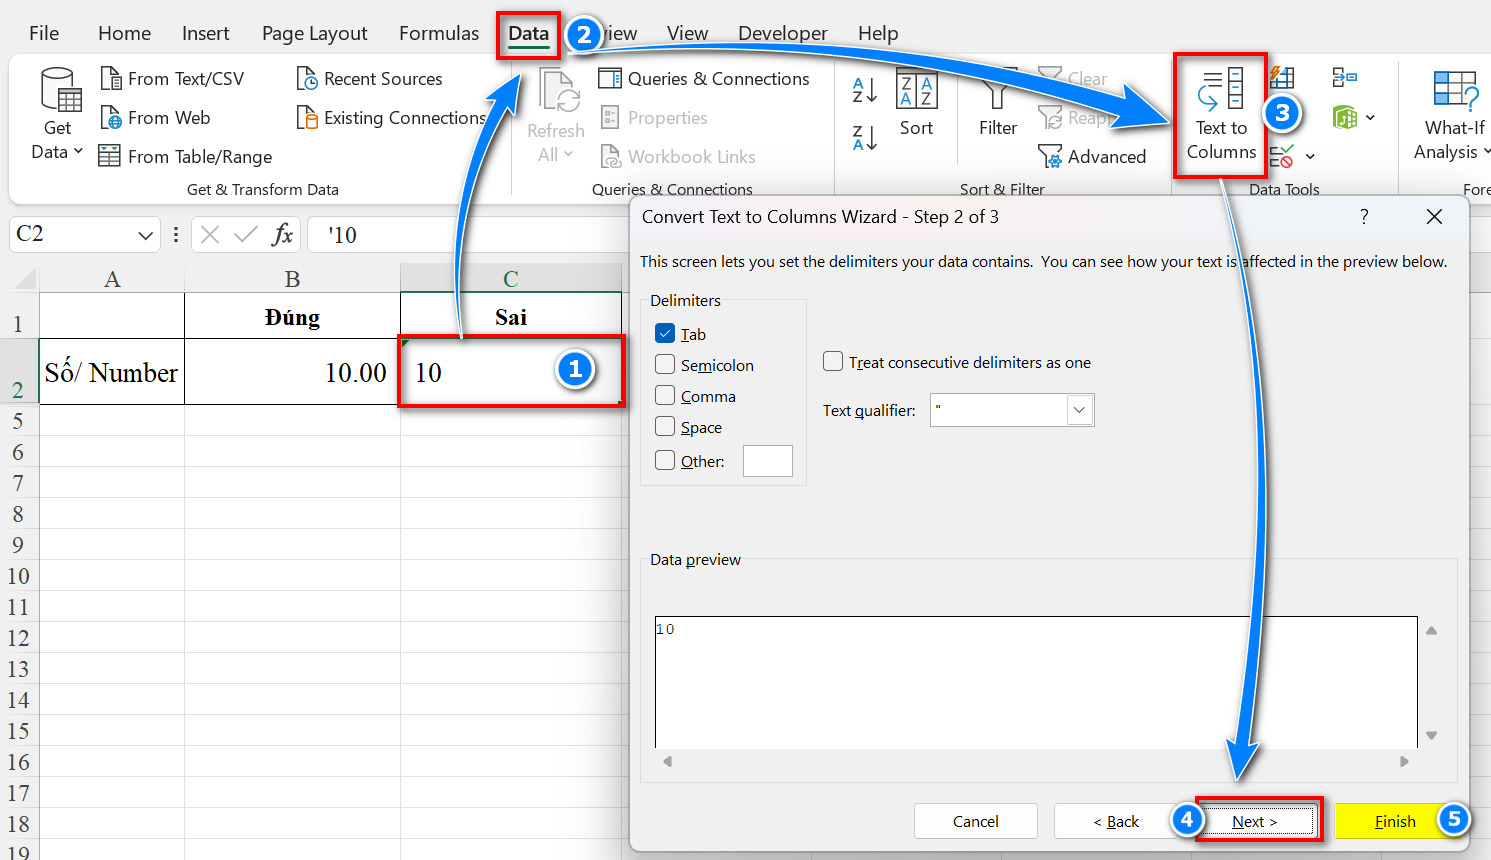This screenshot has height=860, width=1491.
Task: Enable the Comma delimiter checkbox
Action: click(x=665, y=396)
